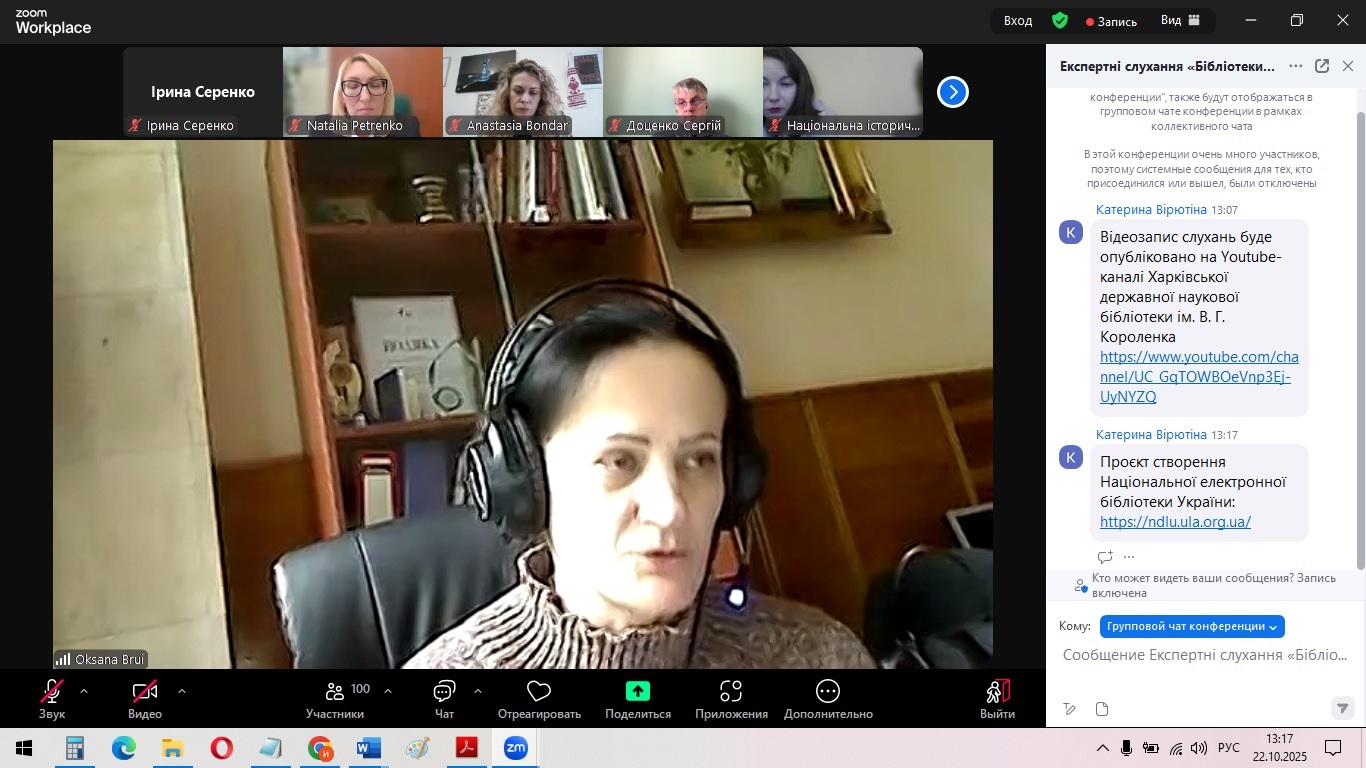Click the chat message input field
Viewport: 1366px width, 768px height.
click(1204, 655)
